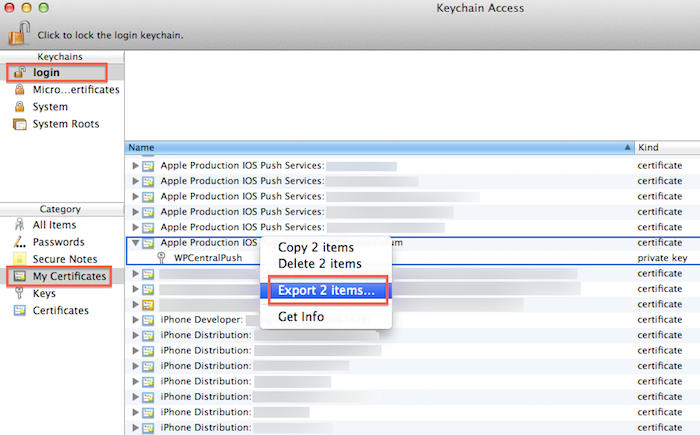Click the All Items keys icon
700x435 pixels.
[x=19, y=224]
